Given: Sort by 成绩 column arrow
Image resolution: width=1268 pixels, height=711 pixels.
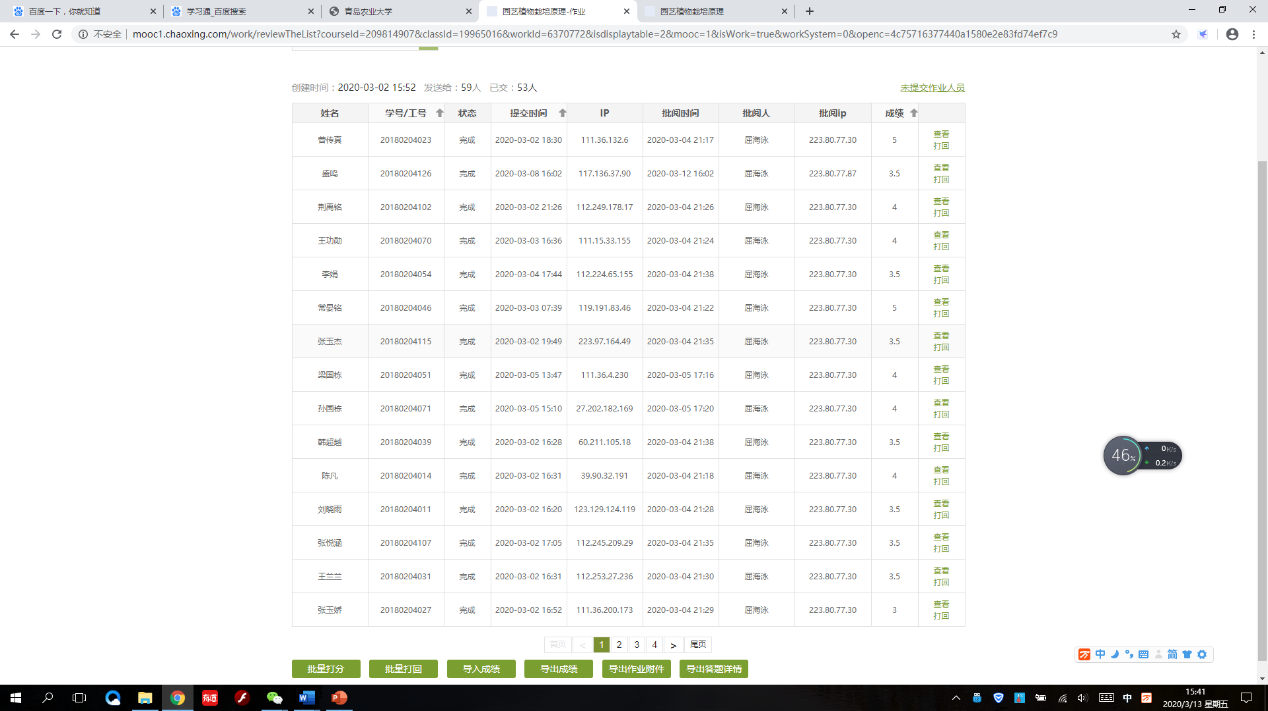Looking at the screenshot, I should [913, 113].
